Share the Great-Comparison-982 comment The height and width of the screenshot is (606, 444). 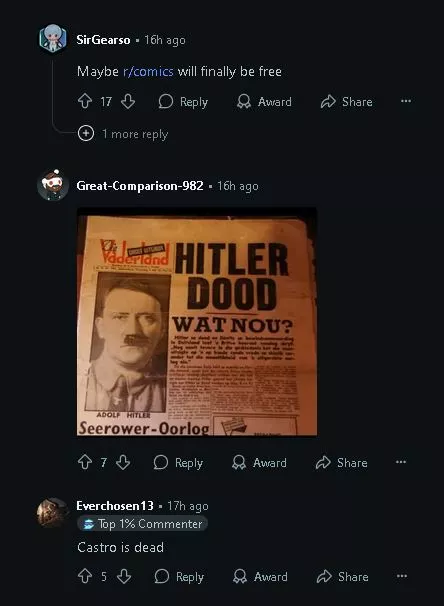(342, 462)
